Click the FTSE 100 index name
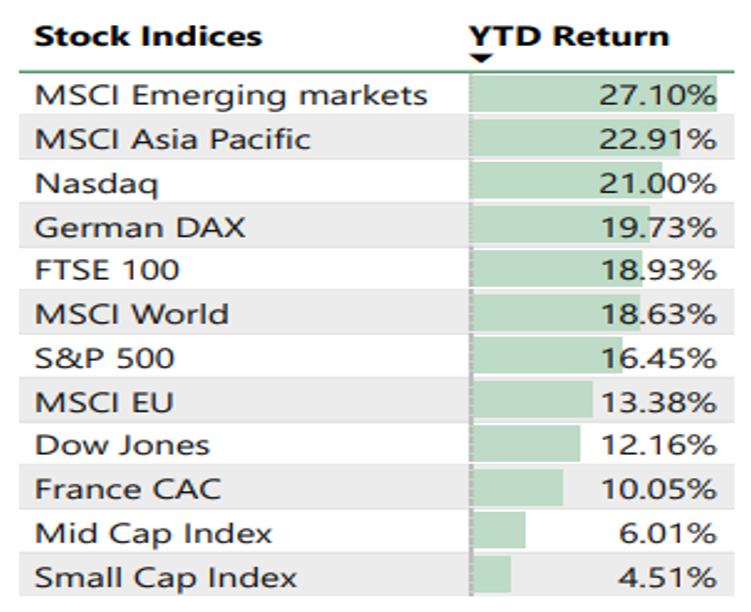751x612 pixels. [x=107, y=271]
